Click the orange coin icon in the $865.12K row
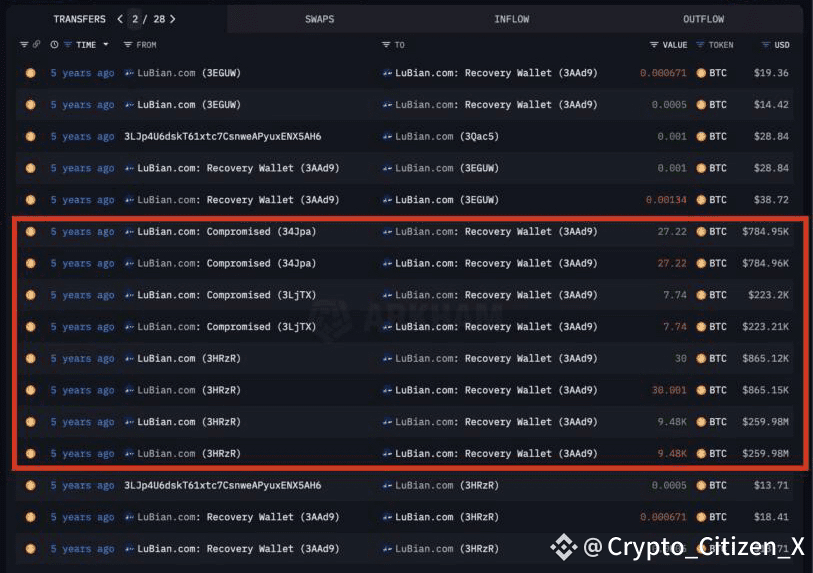This screenshot has width=813, height=573. point(31,358)
